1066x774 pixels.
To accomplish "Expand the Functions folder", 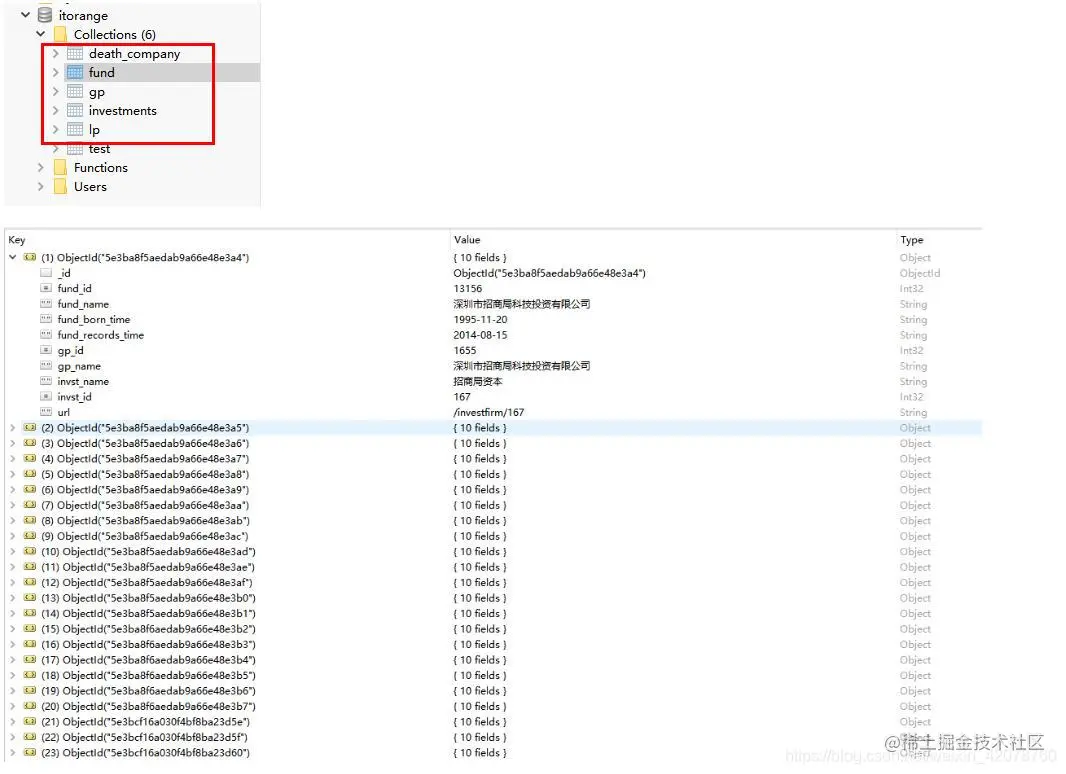I will coord(41,167).
